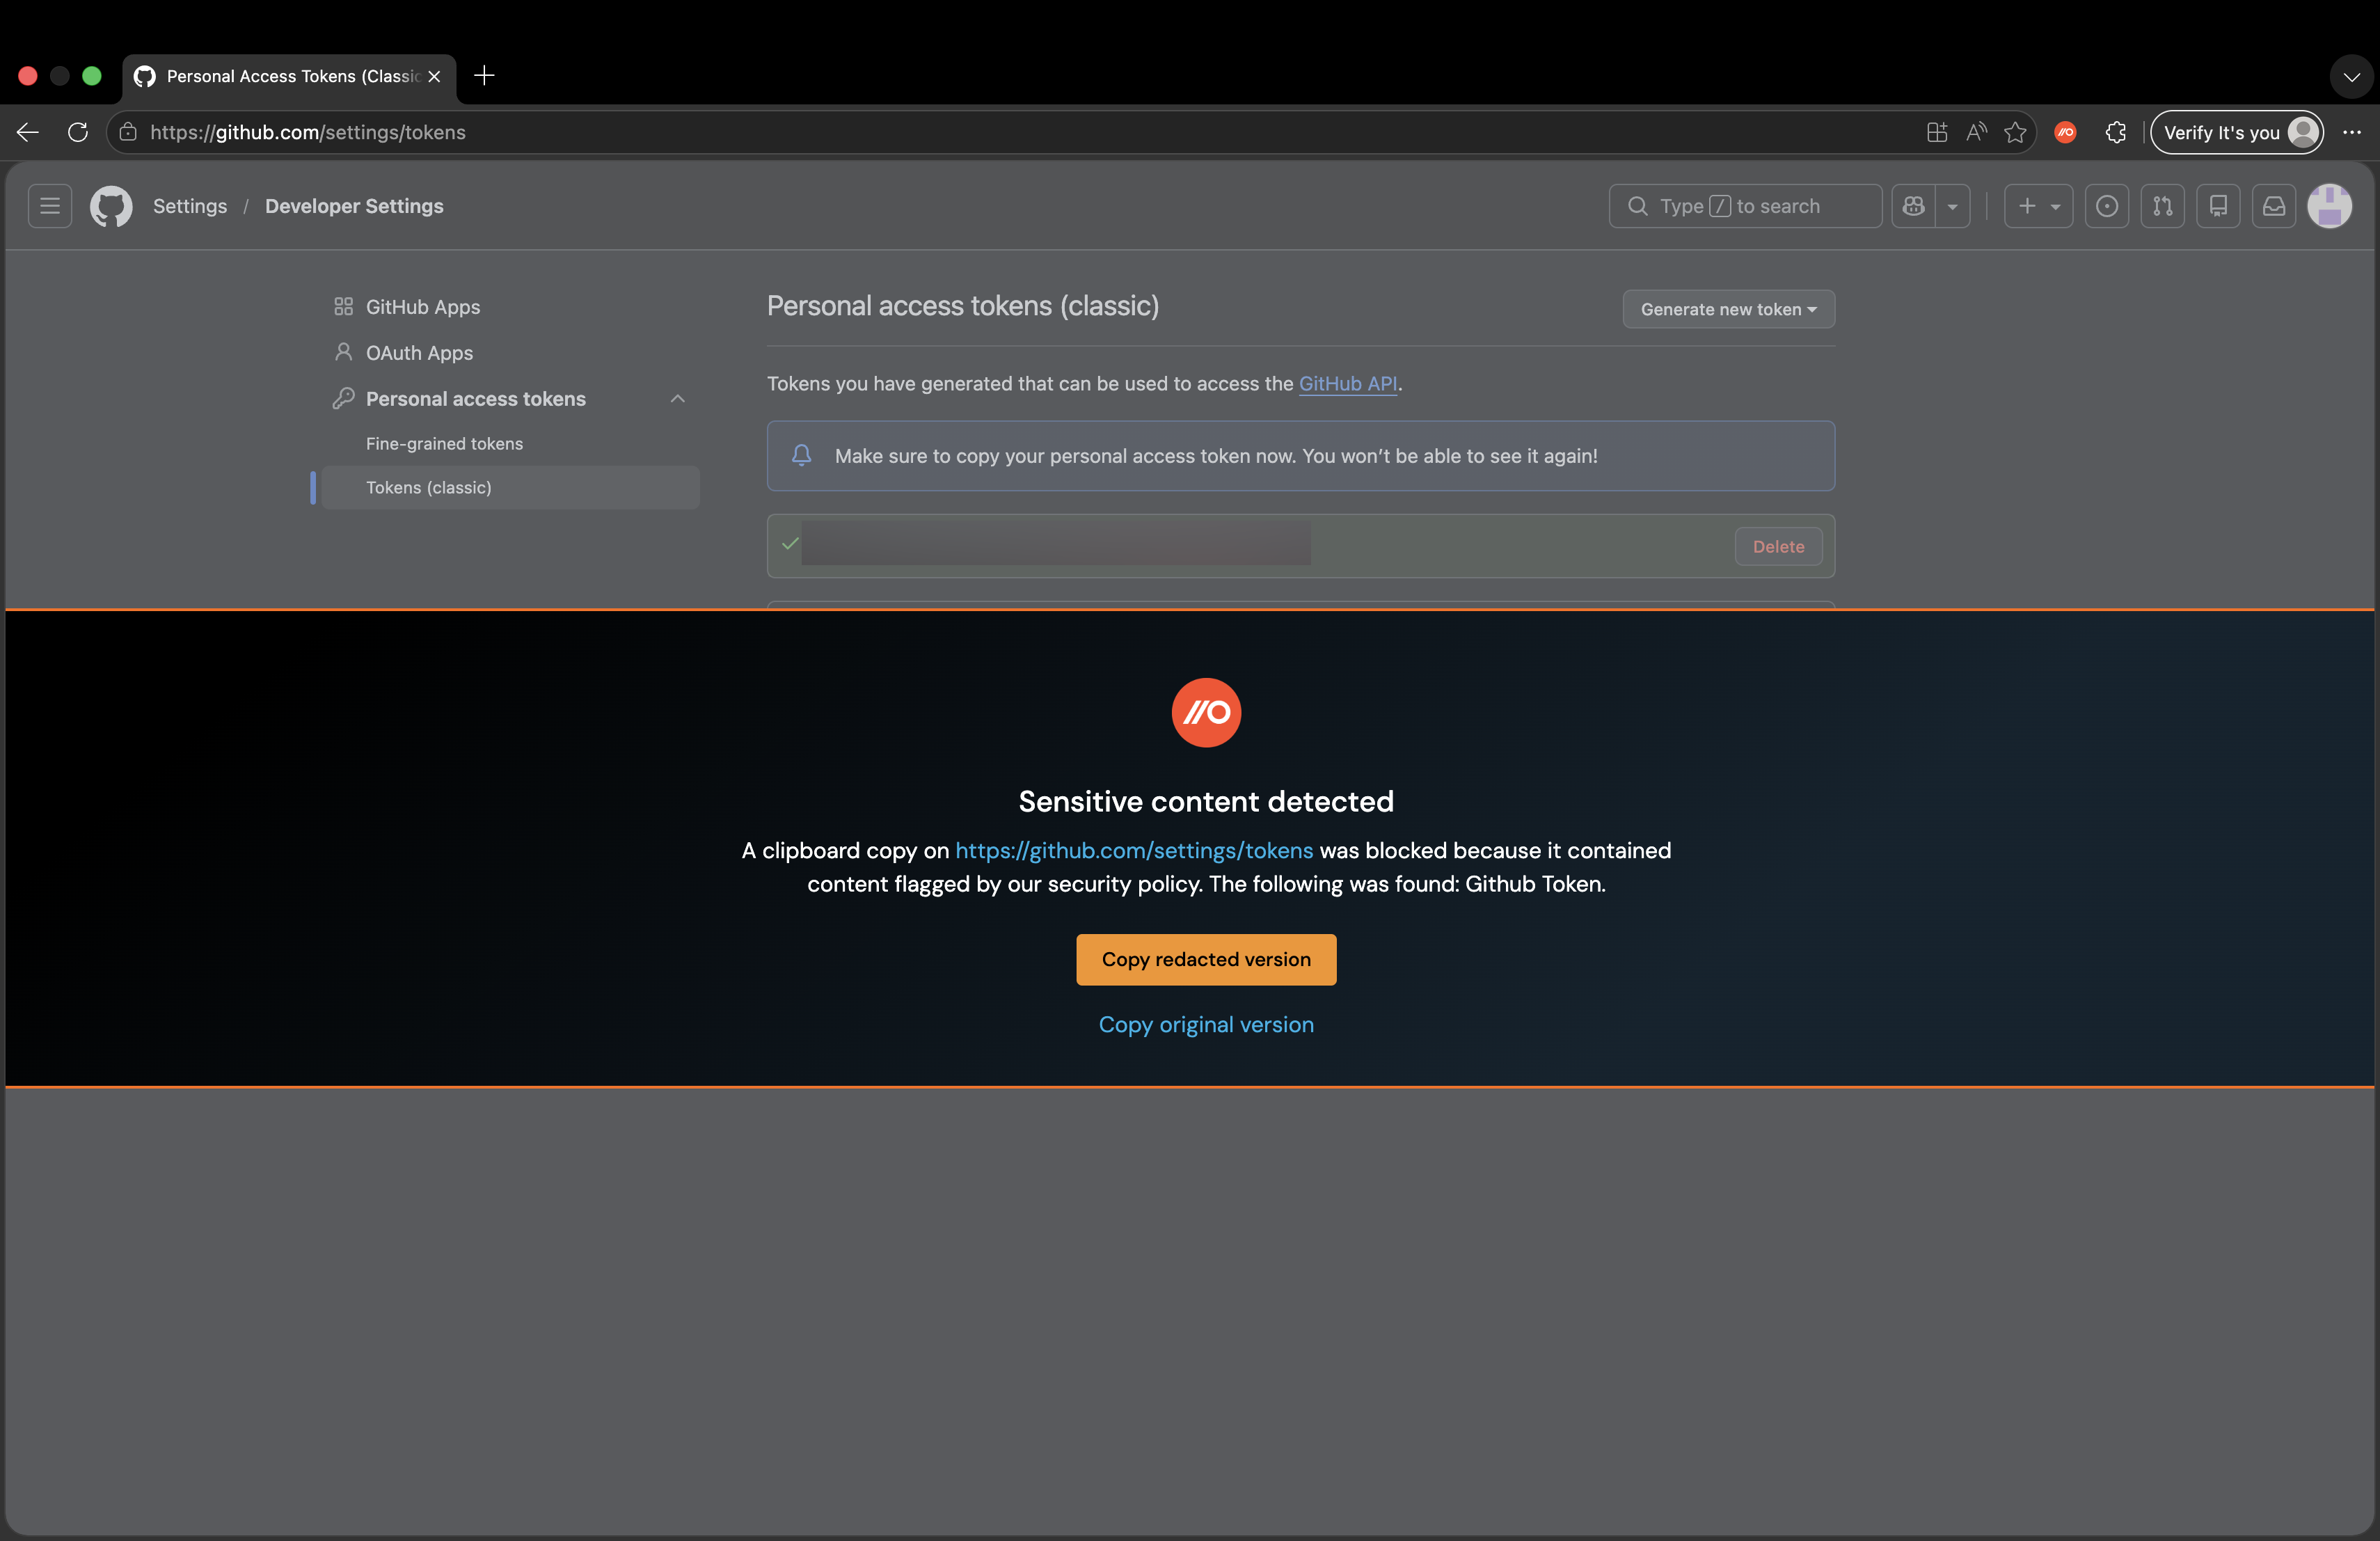
Task: Click the Sensitive content detected heading
Action: (1206, 802)
